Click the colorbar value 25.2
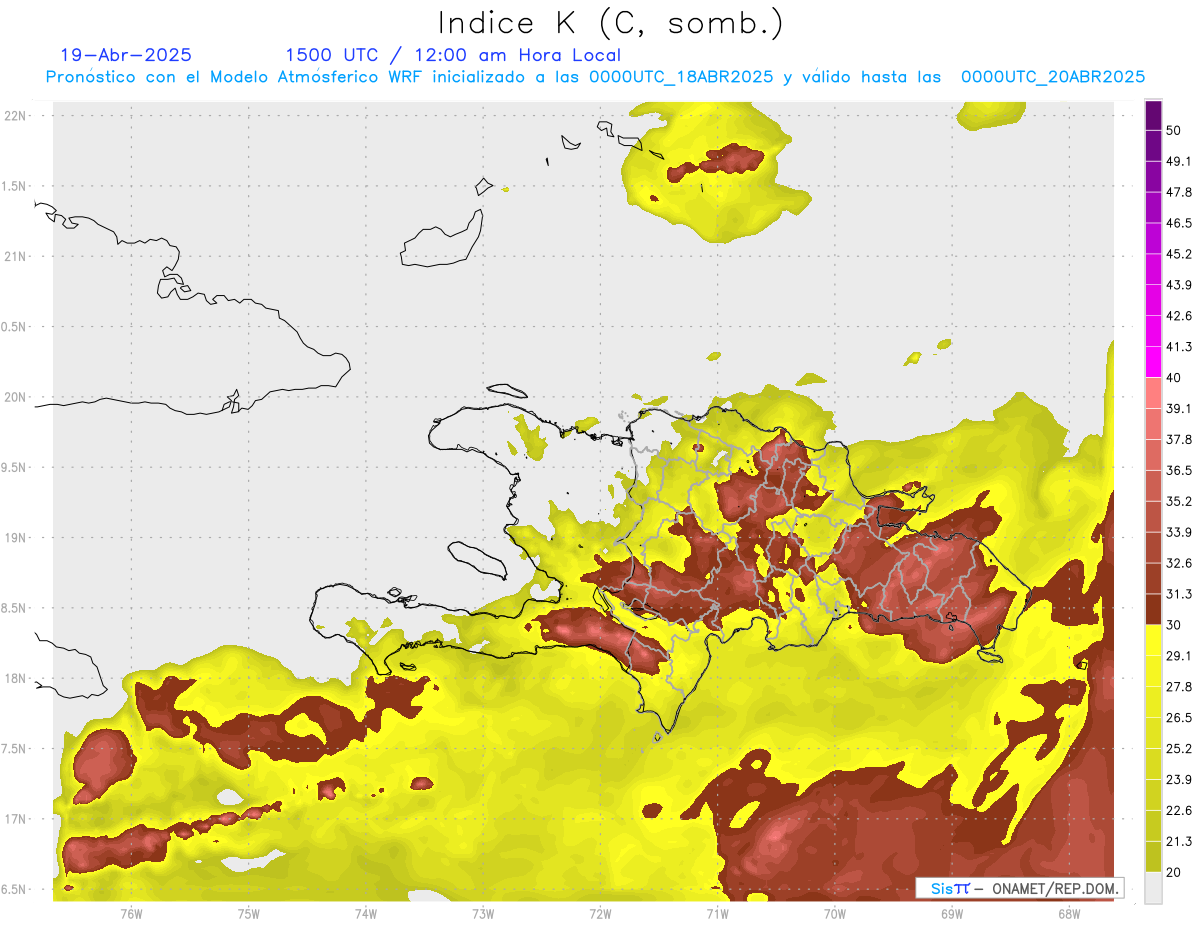 1179,748
